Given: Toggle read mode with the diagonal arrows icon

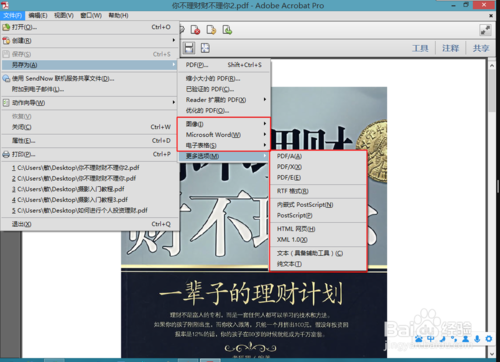Looking at the screenshot, I should pyautogui.click(x=485, y=30).
